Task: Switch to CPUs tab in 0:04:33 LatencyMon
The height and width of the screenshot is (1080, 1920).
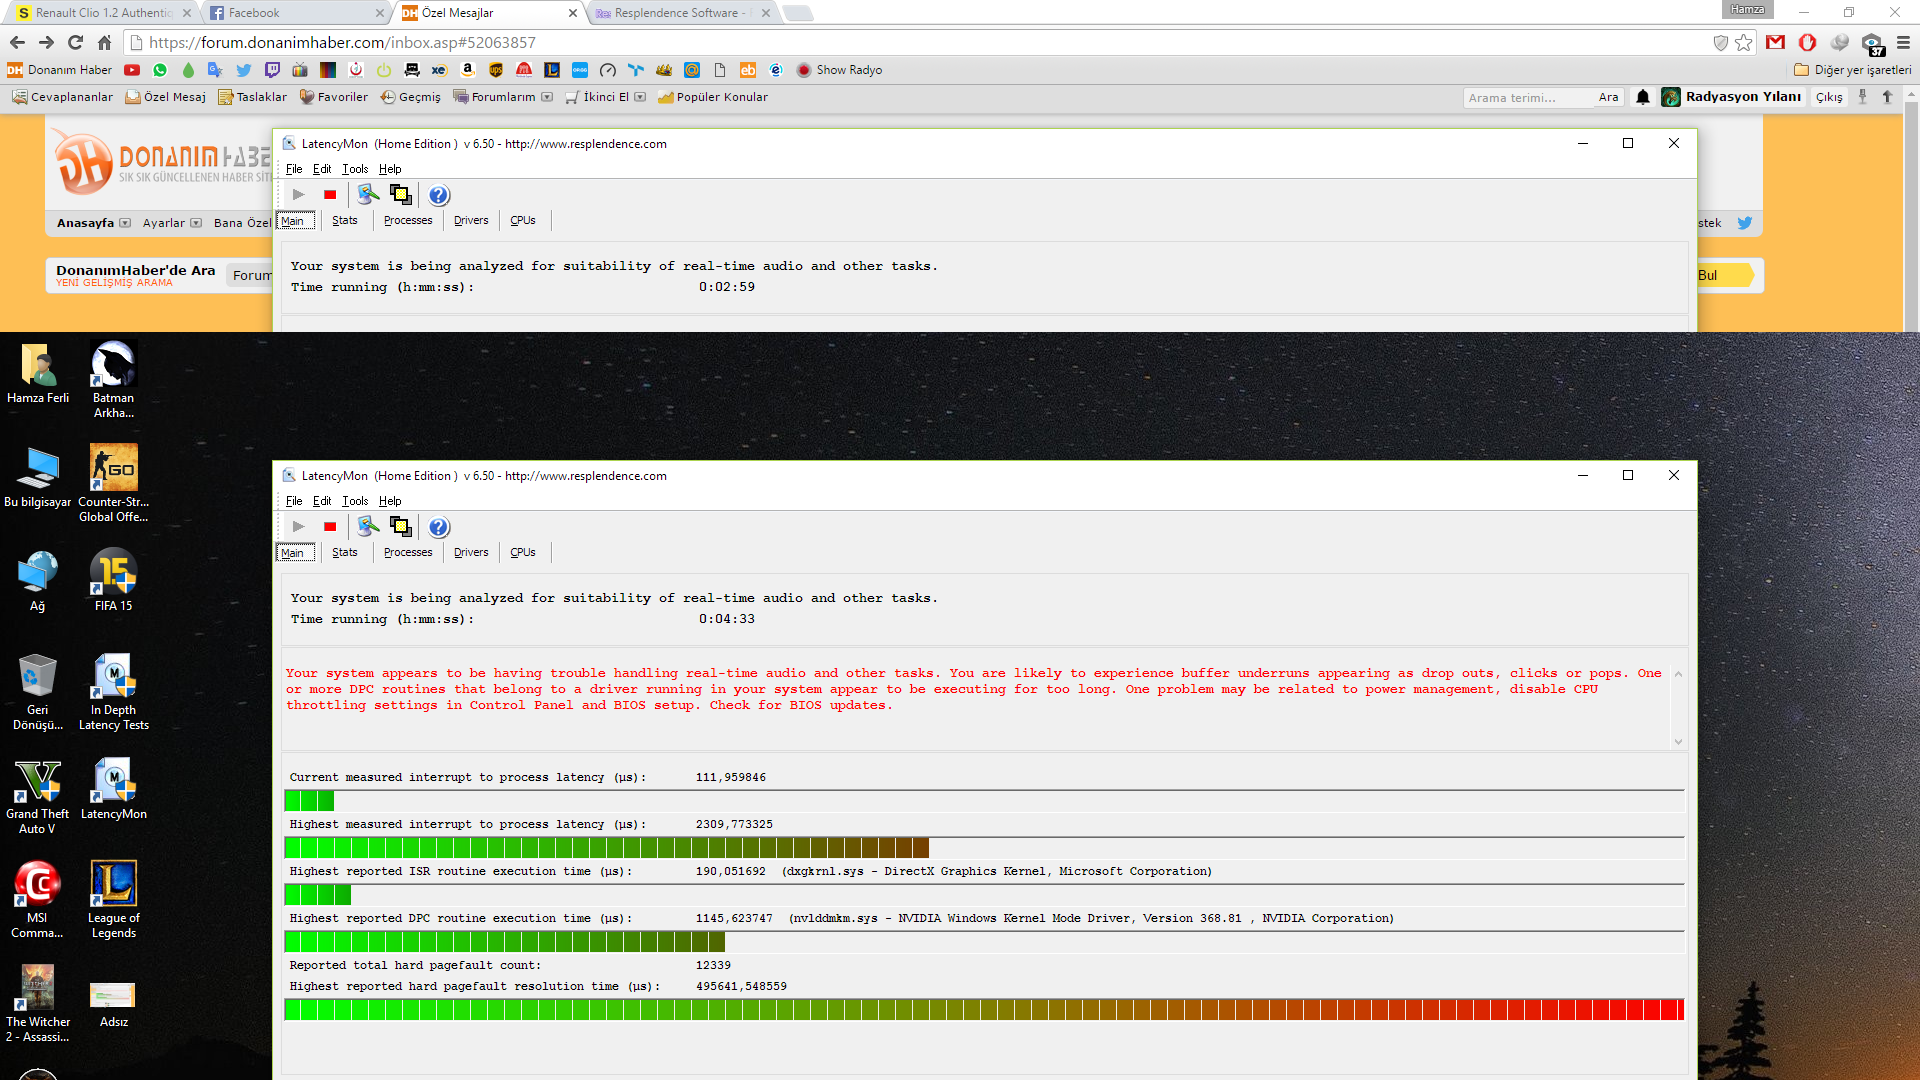Action: (523, 552)
